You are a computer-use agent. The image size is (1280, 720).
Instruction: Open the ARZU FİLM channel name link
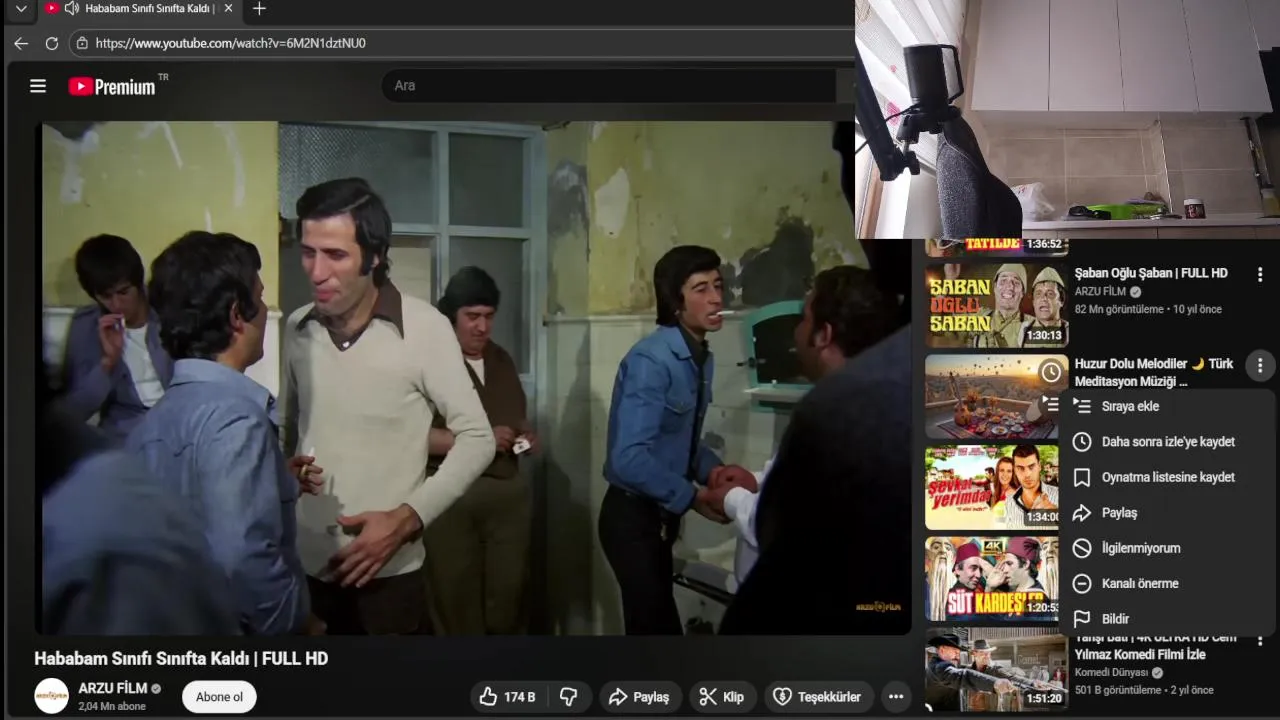point(113,688)
